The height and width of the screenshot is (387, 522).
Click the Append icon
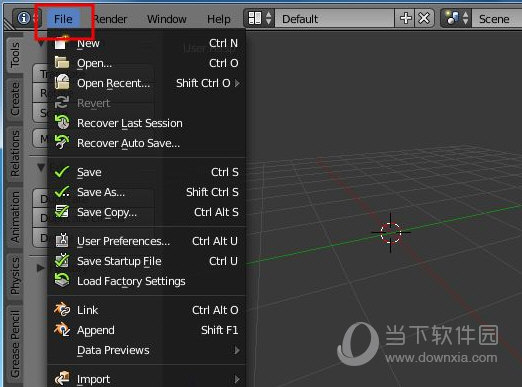62,330
